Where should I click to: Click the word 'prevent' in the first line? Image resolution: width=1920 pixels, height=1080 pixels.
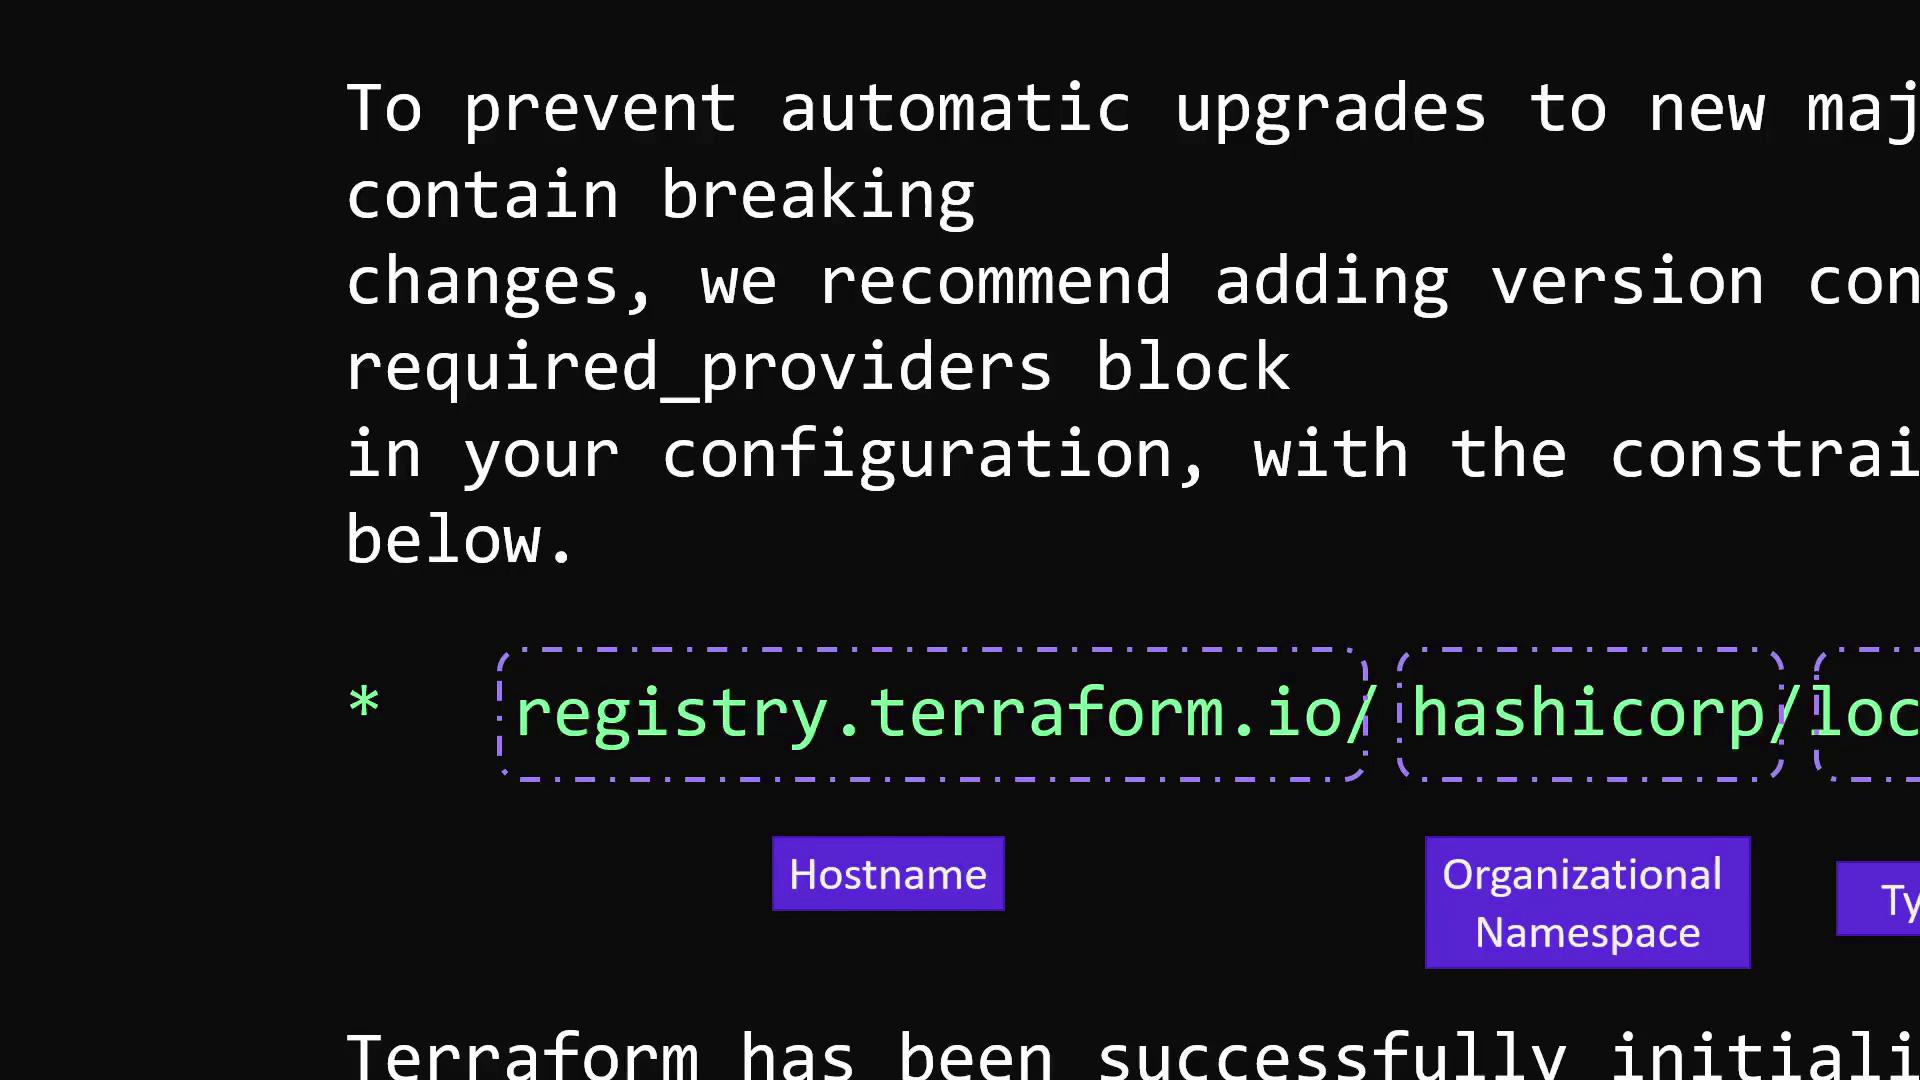click(x=600, y=109)
